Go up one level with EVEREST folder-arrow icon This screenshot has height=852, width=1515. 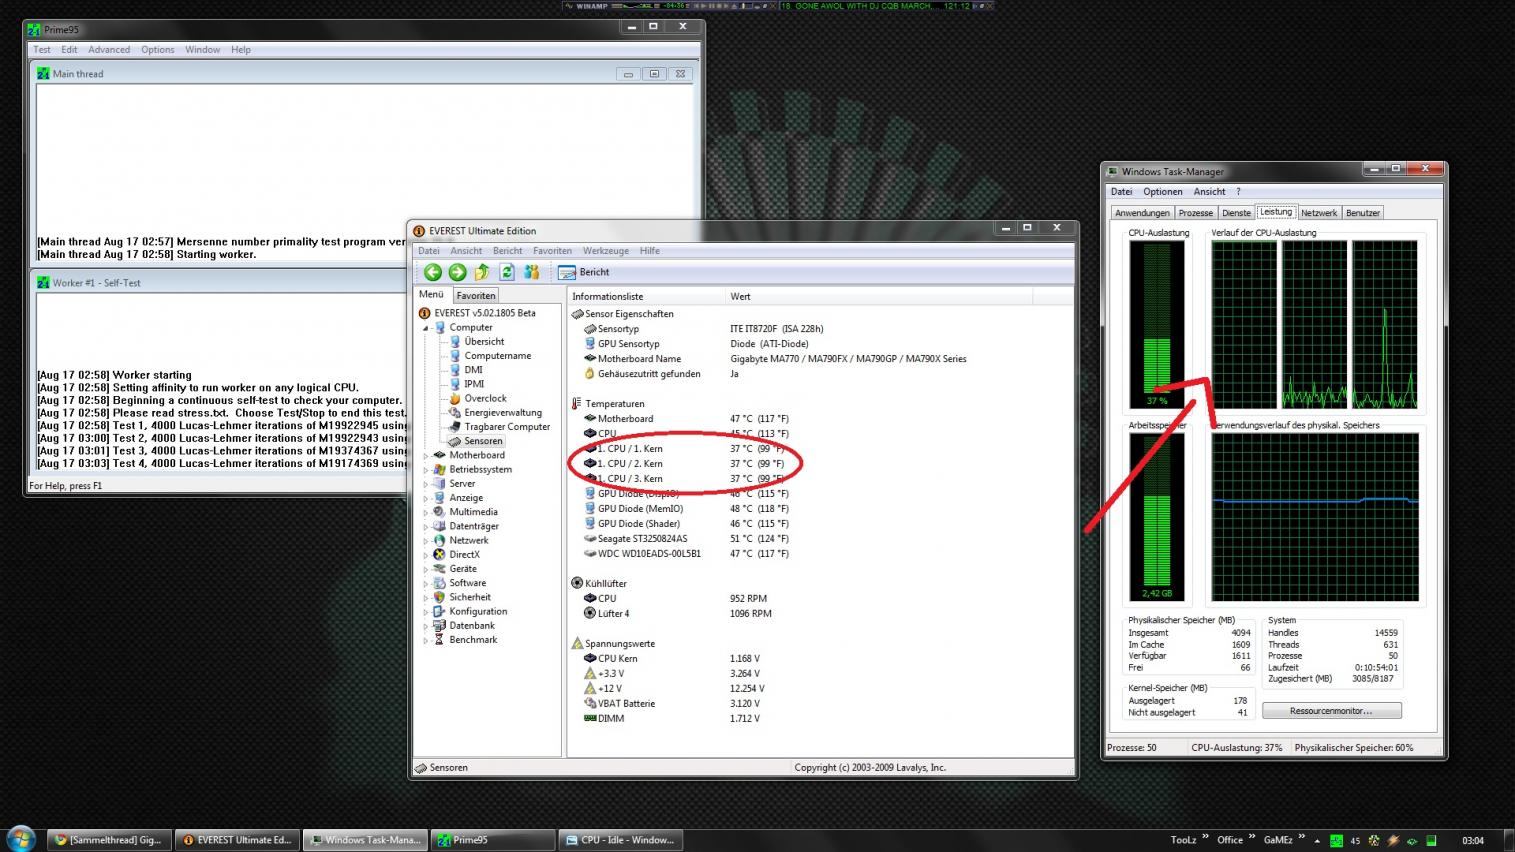[482, 272]
